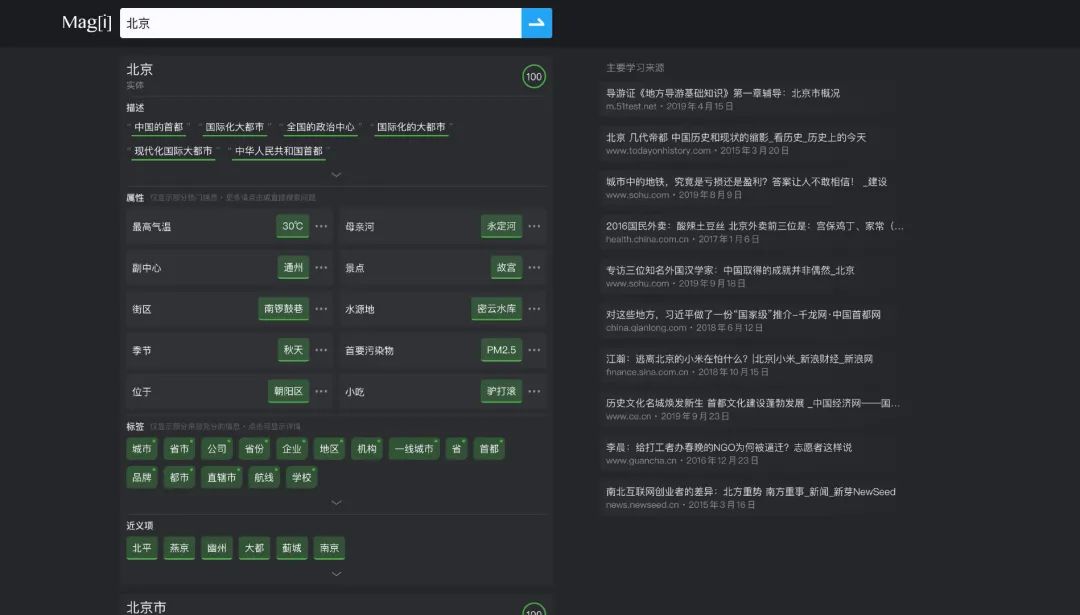Click the 100 confidence score badge

pos(534,76)
